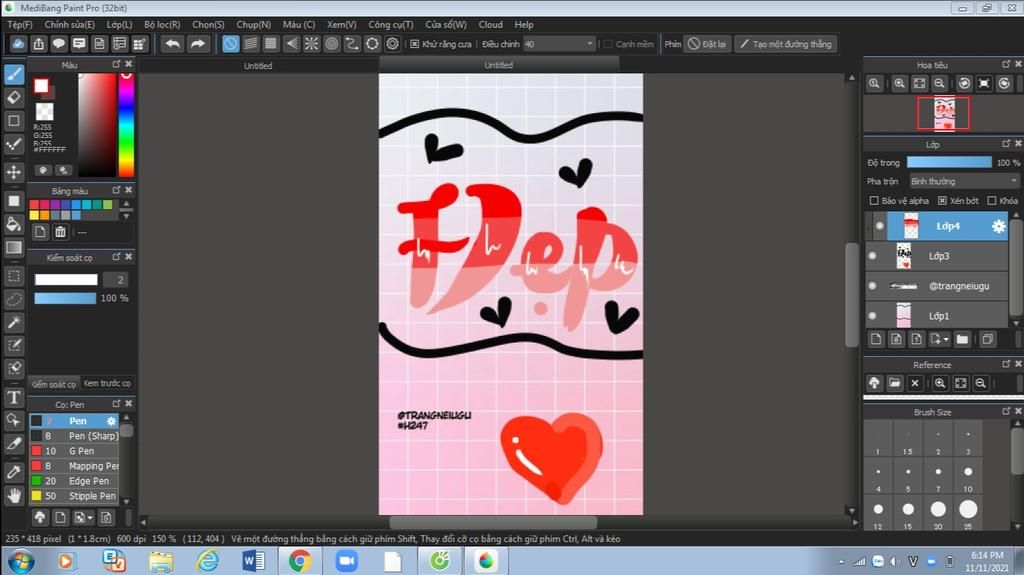Viewport: 1024px width, 575px height.
Task: Expand the add brush dropdown below the brush list
Action: pos(89,518)
